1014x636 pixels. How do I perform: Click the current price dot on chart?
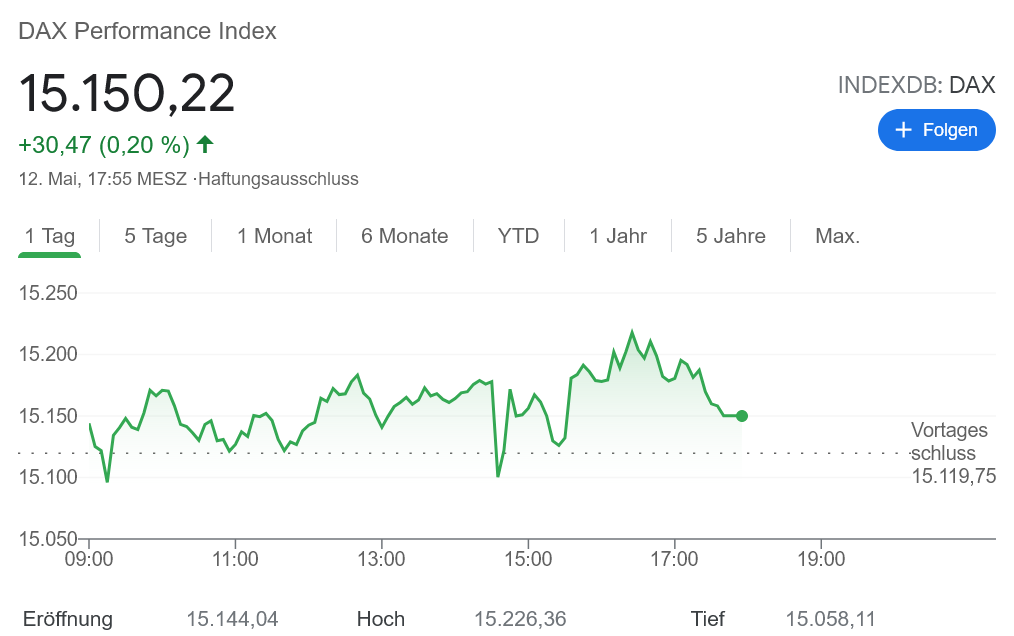coord(742,416)
